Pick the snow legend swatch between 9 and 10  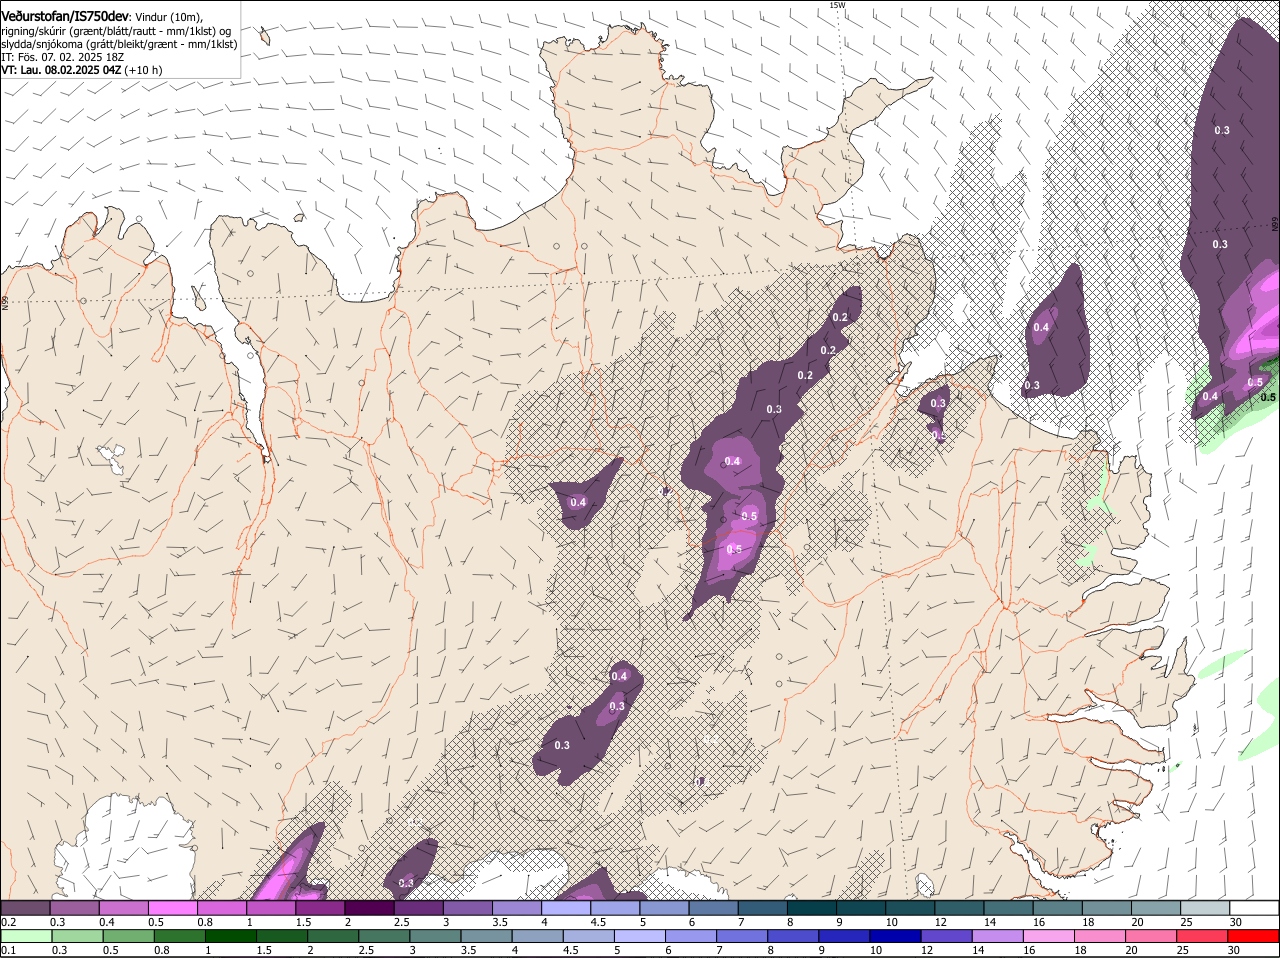tap(861, 907)
